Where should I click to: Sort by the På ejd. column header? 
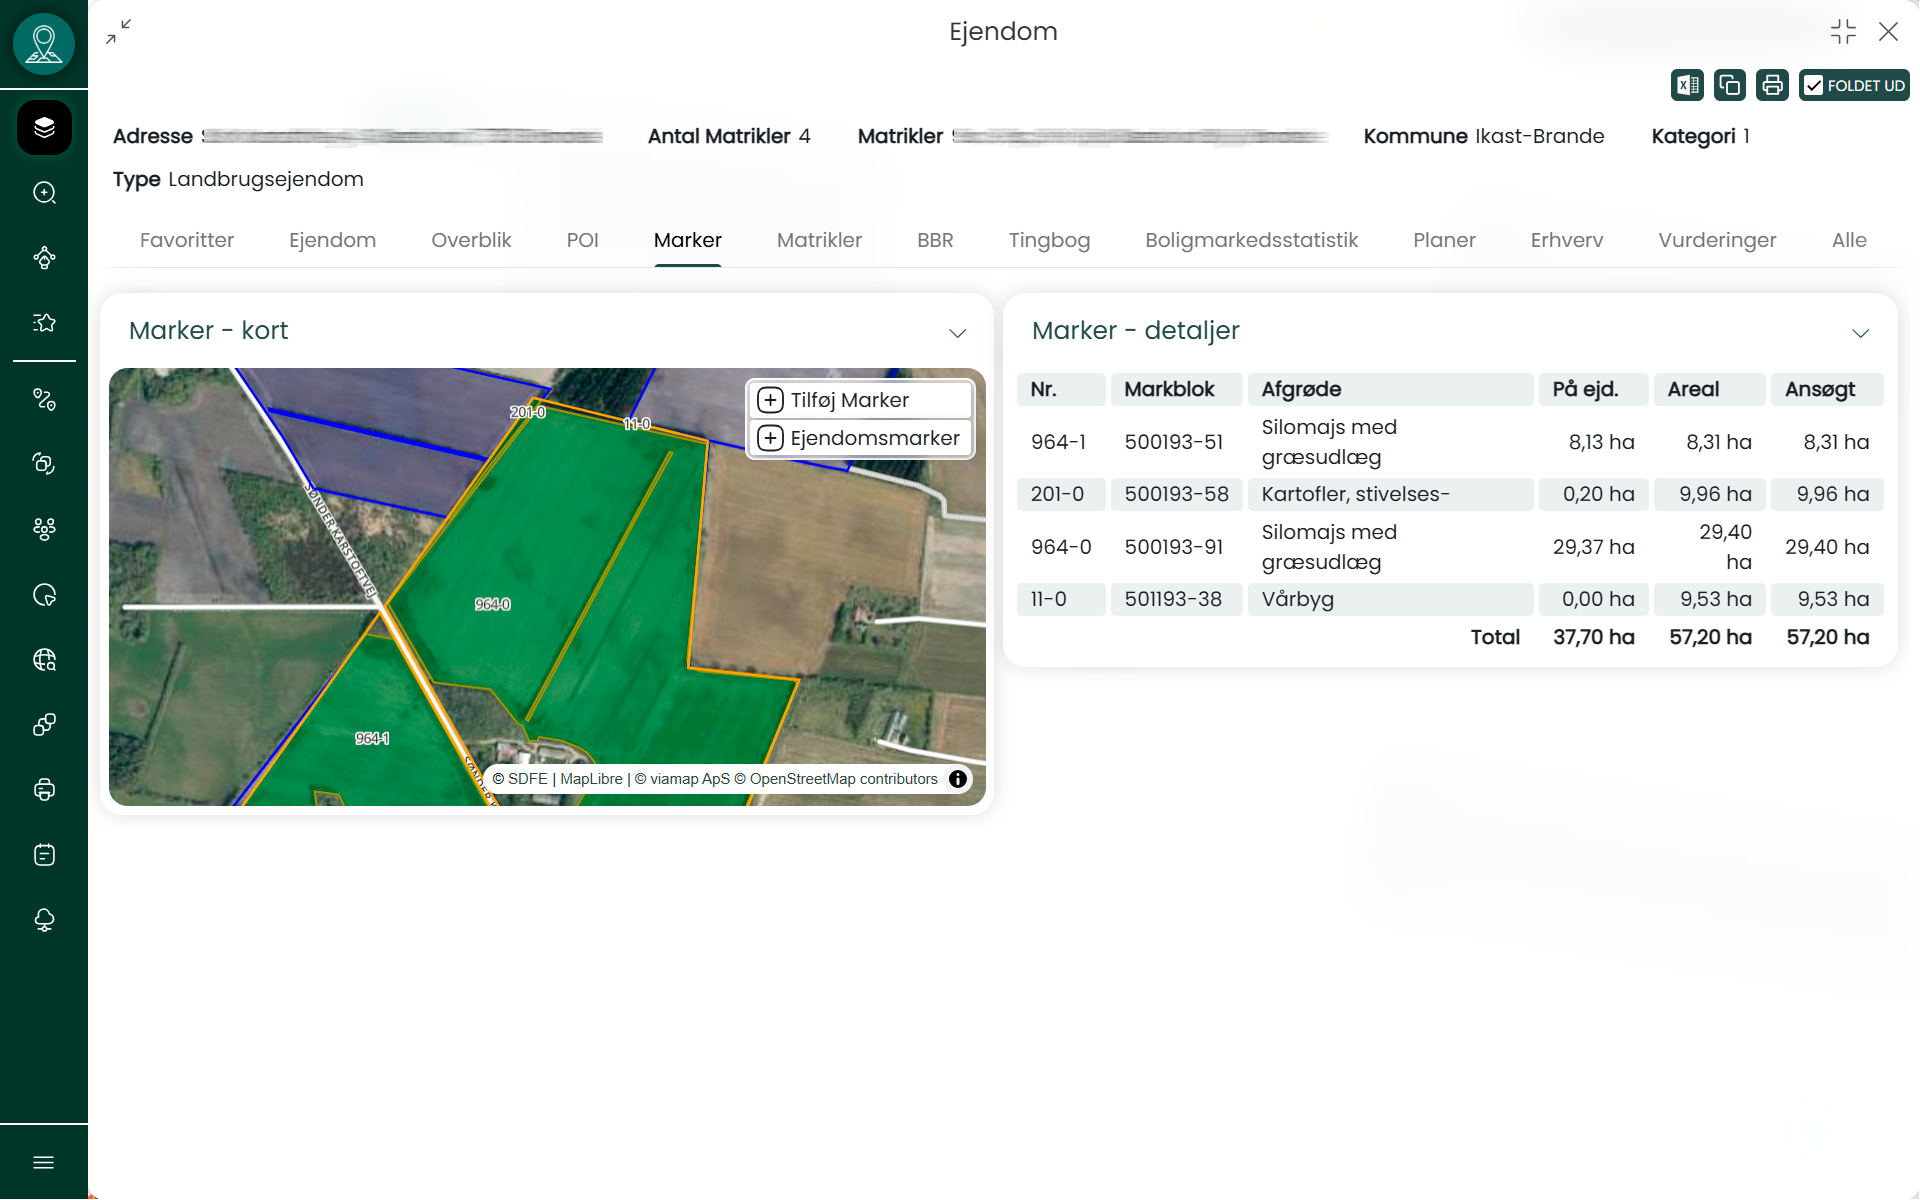point(1593,389)
